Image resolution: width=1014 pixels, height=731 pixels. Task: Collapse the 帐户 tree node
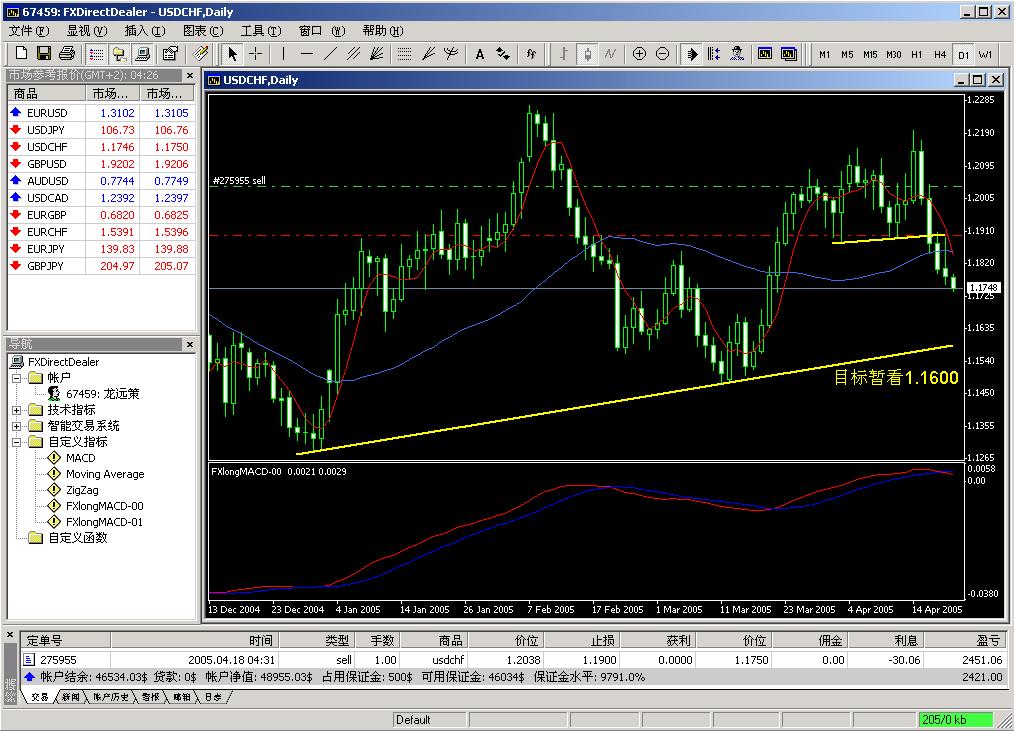[17, 378]
